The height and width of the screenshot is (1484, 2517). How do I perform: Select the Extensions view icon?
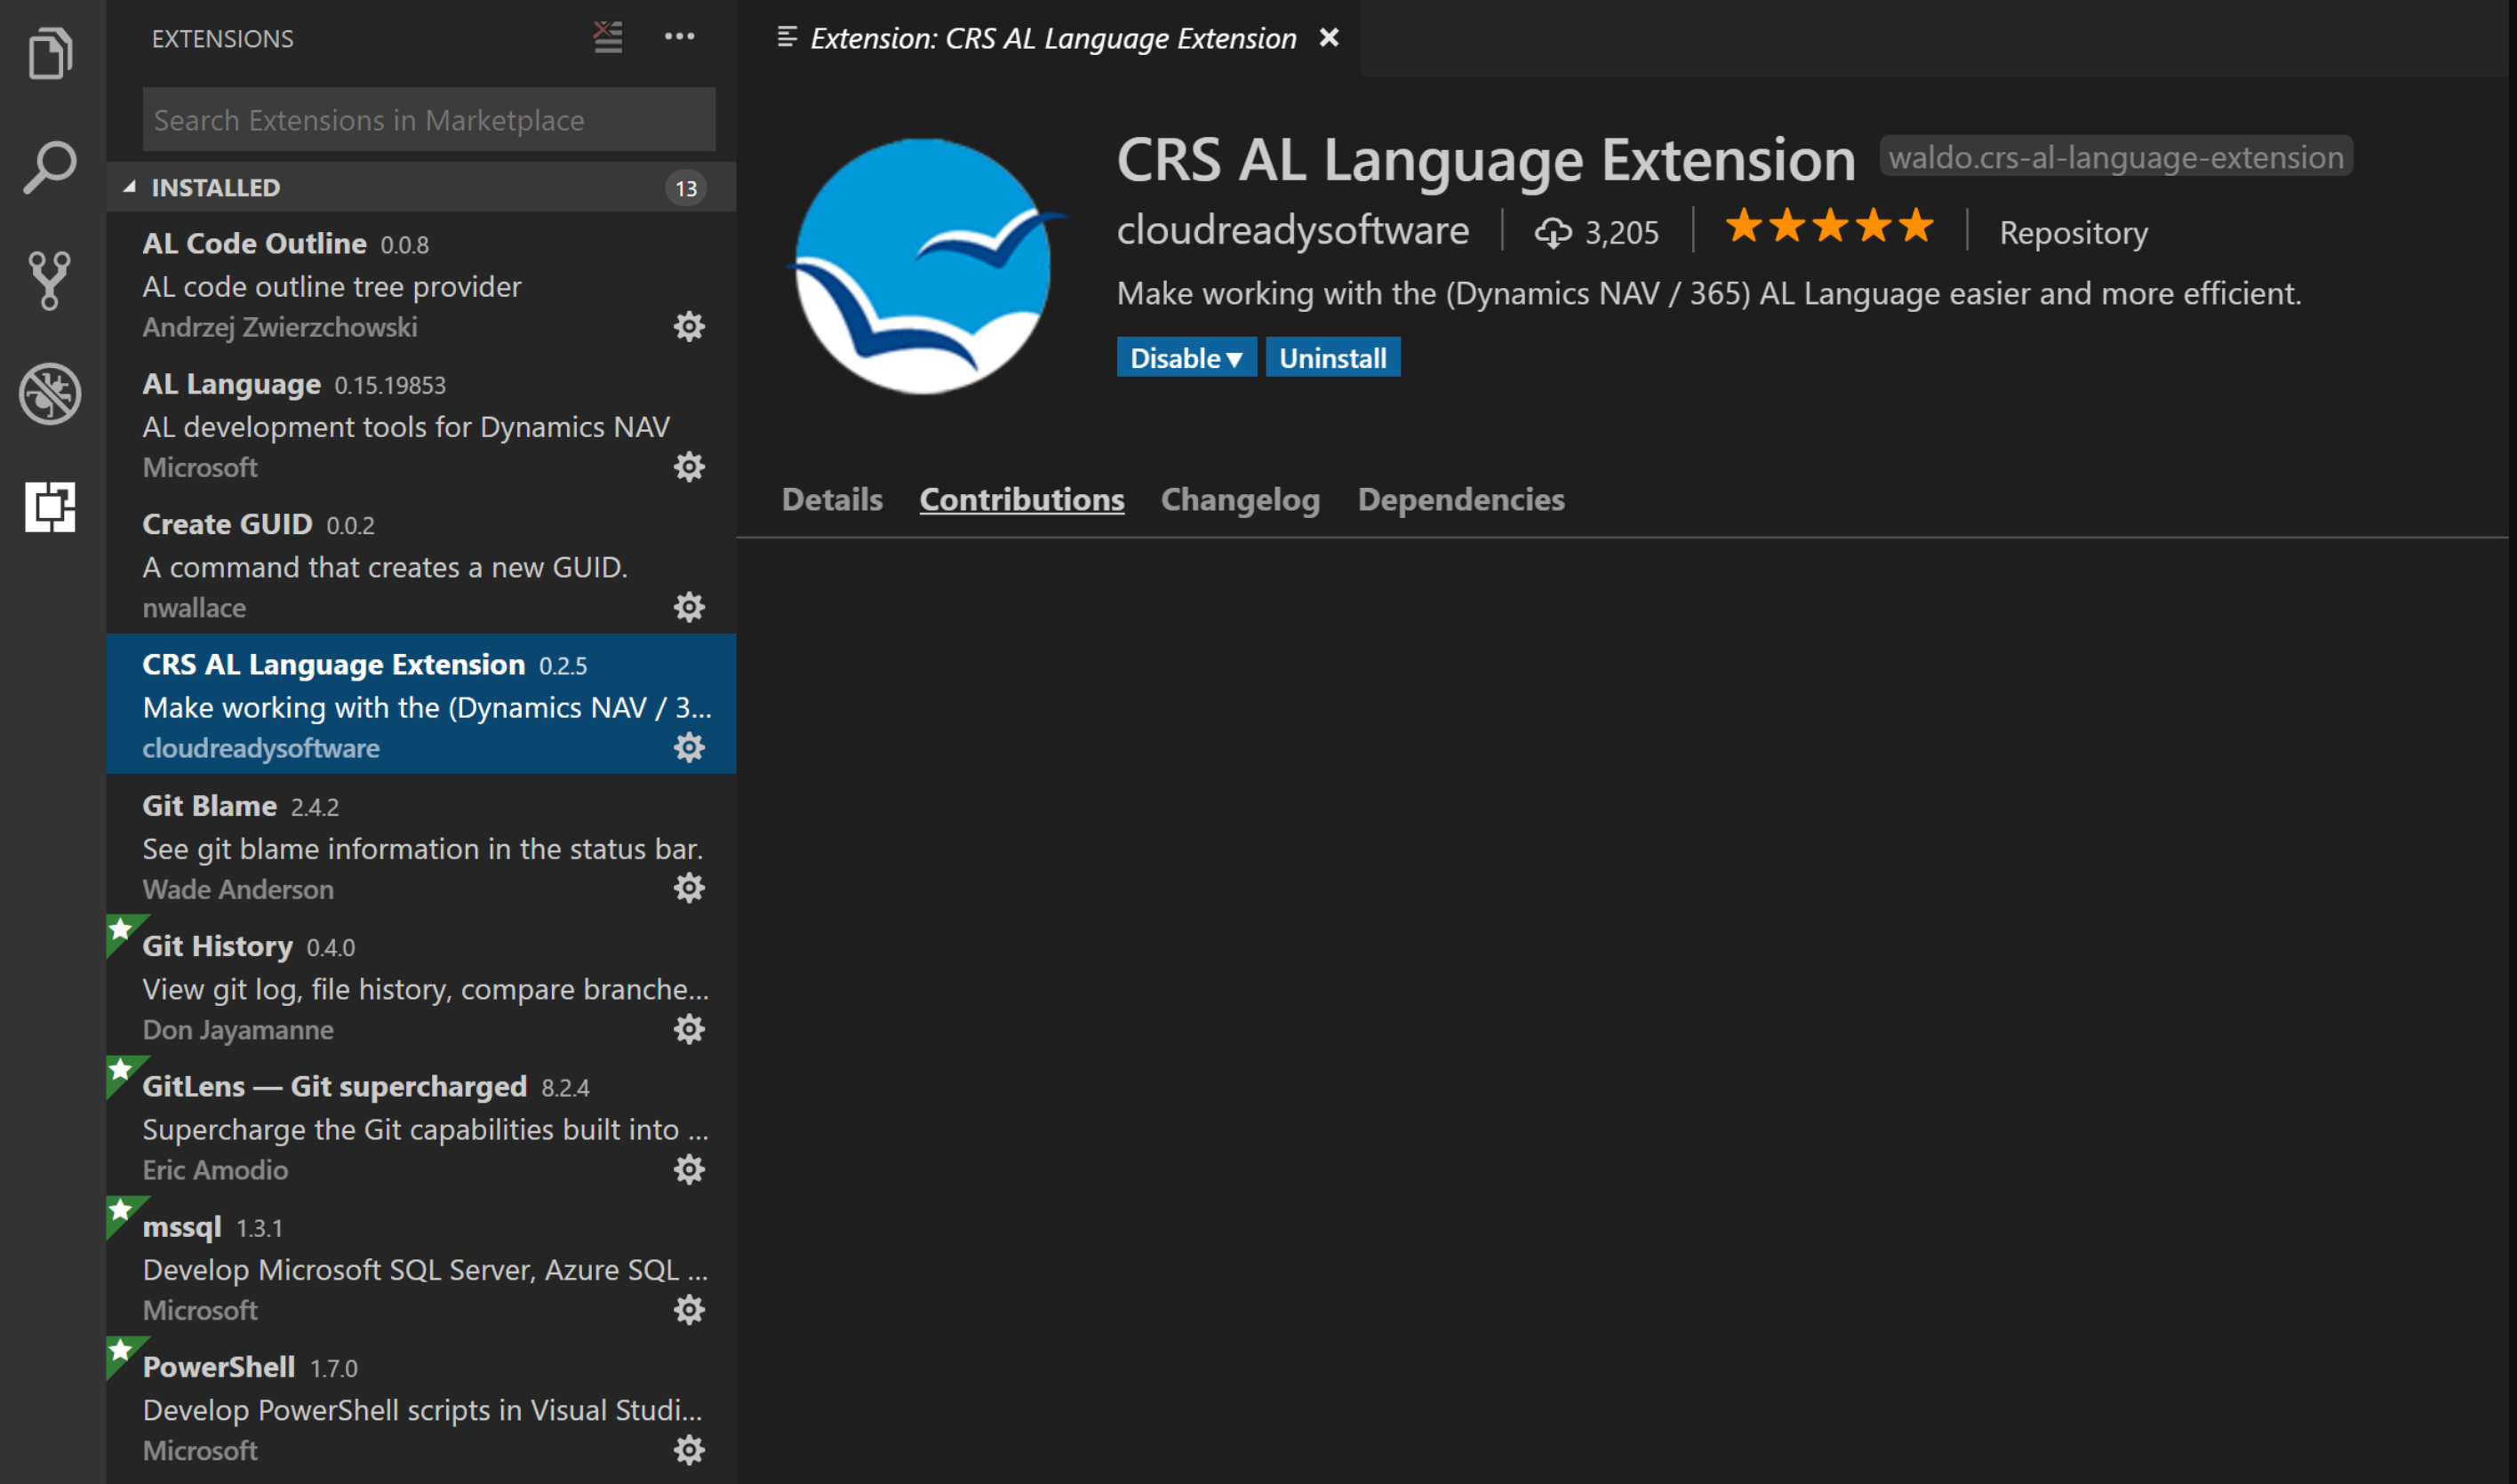point(50,506)
